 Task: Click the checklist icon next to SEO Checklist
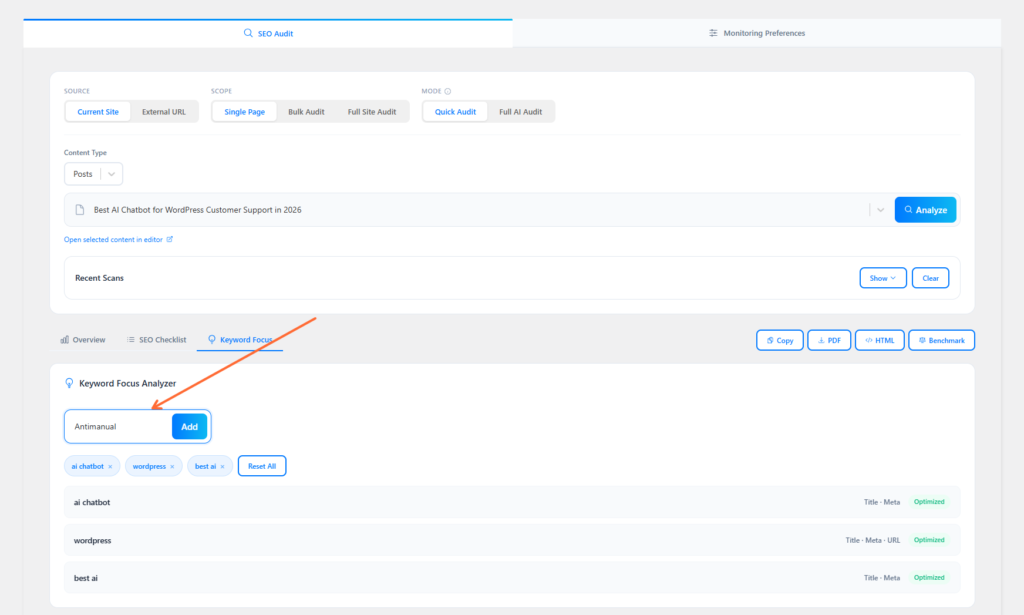[x=129, y=339]
